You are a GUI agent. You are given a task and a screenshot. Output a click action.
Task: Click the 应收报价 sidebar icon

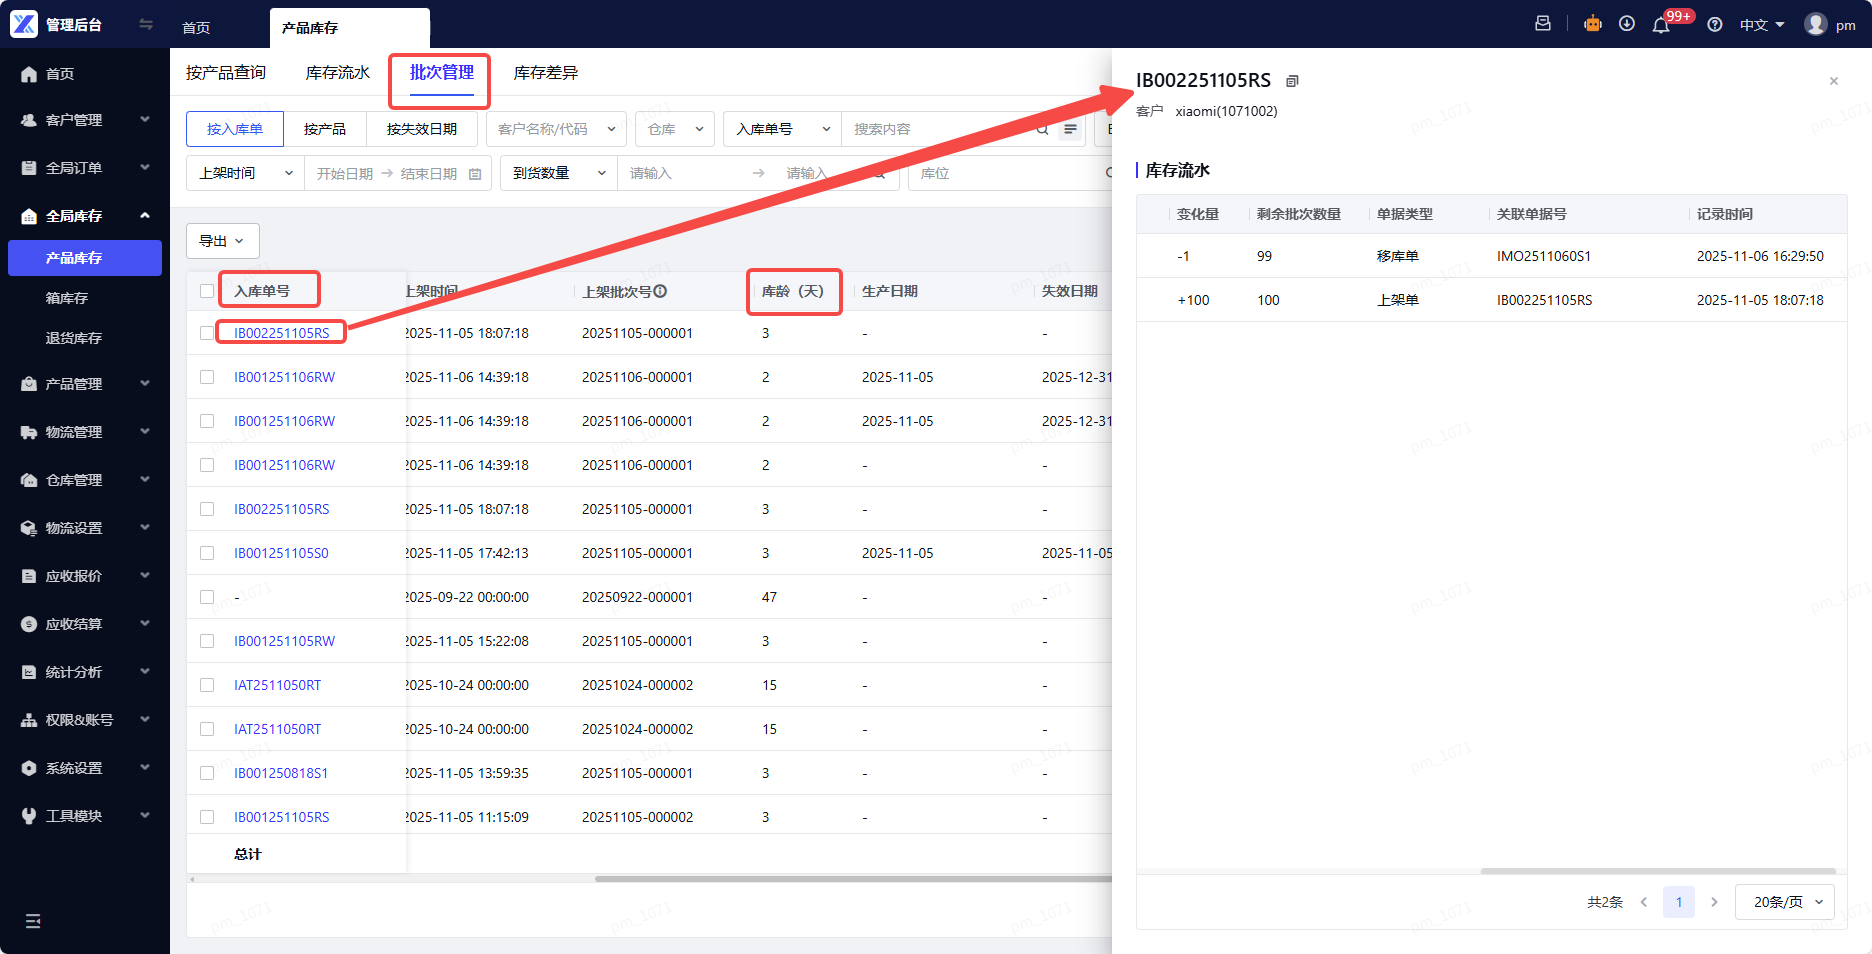pyautogui.click(x=29, y=576)
